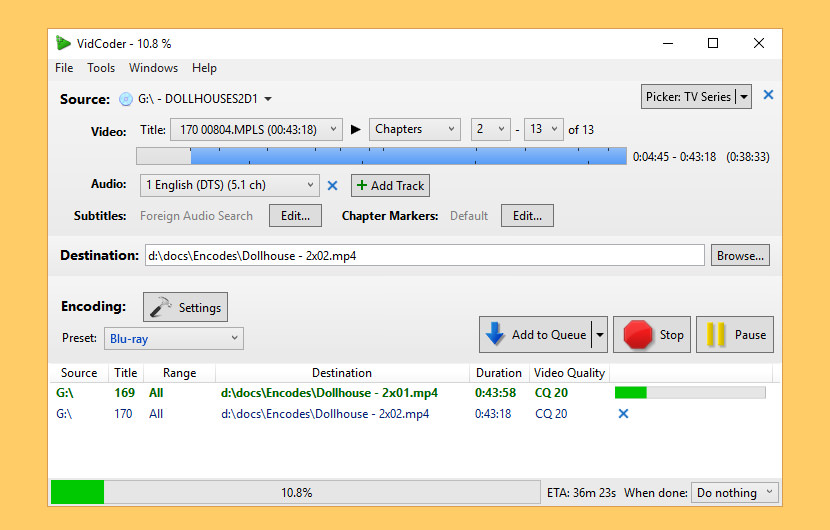Open the File menu

64,68
